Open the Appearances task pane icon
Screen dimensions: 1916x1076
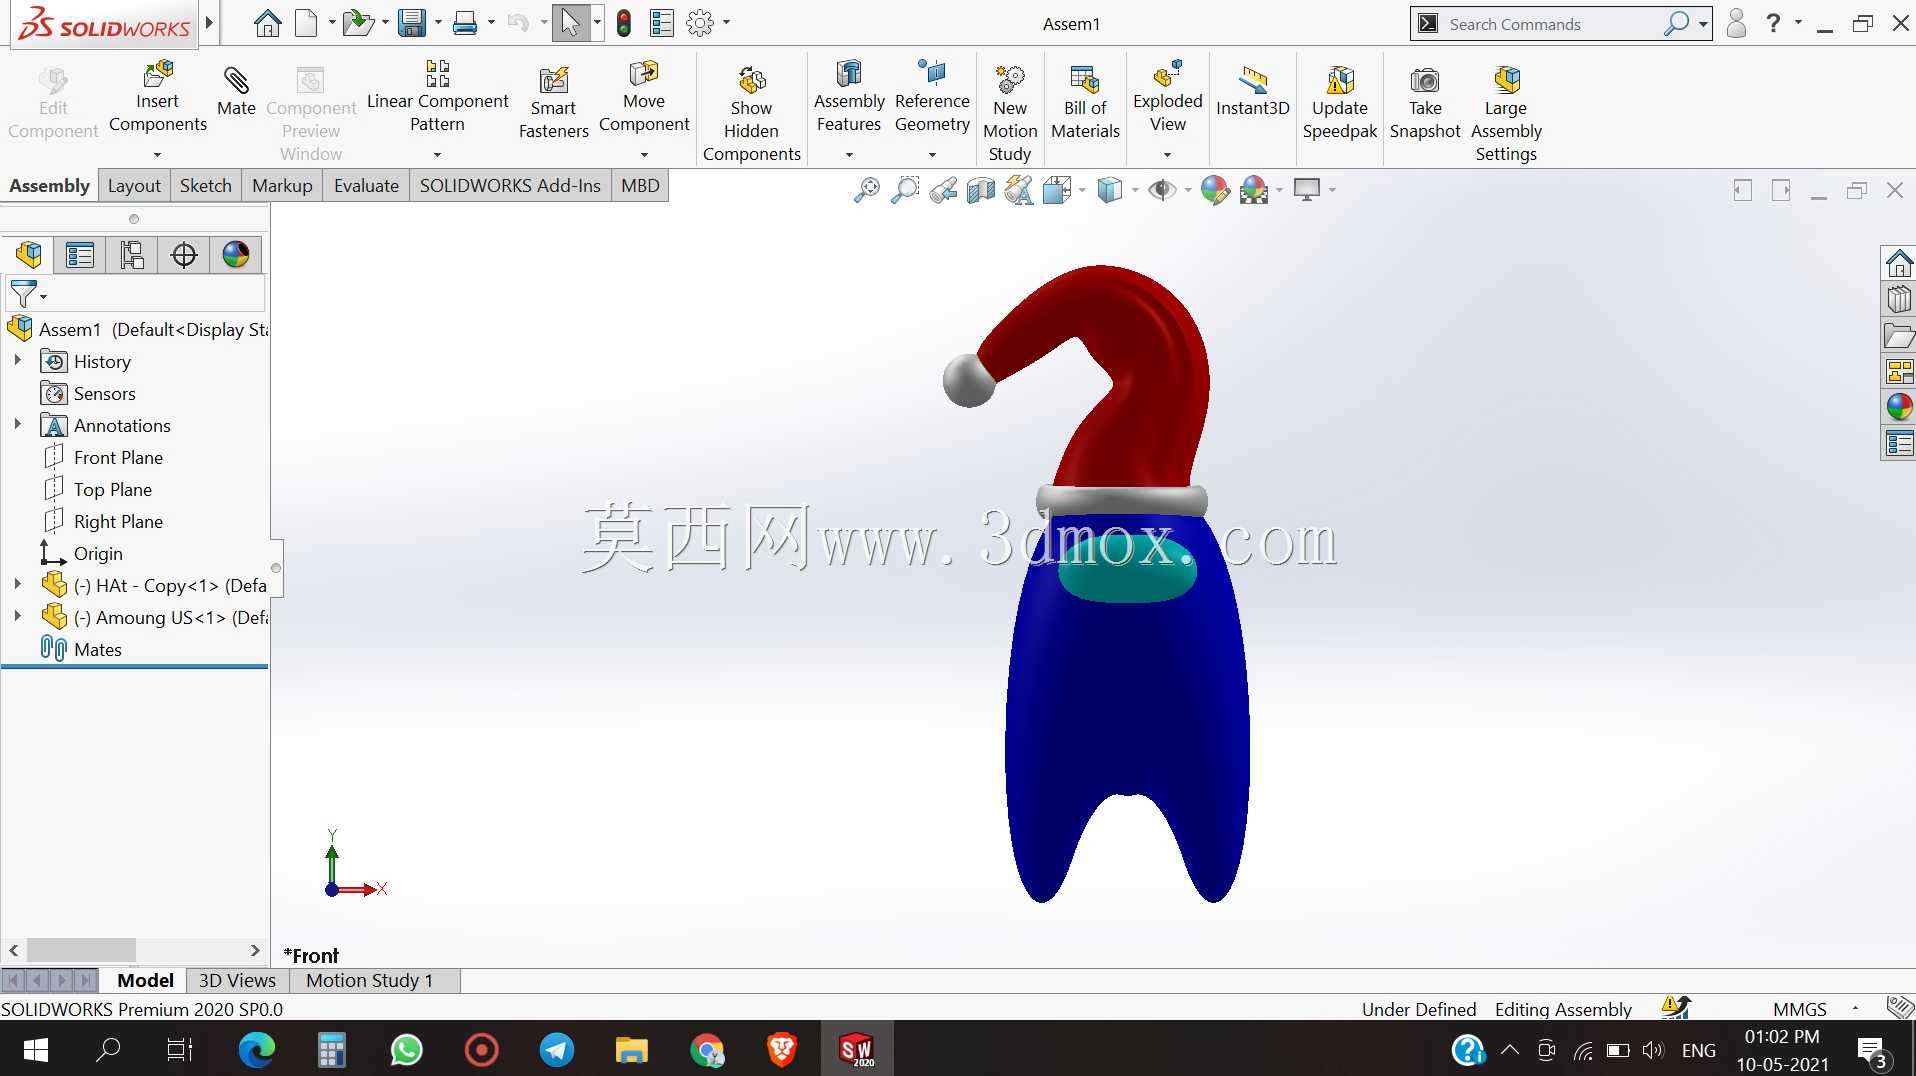(1899, 407)
